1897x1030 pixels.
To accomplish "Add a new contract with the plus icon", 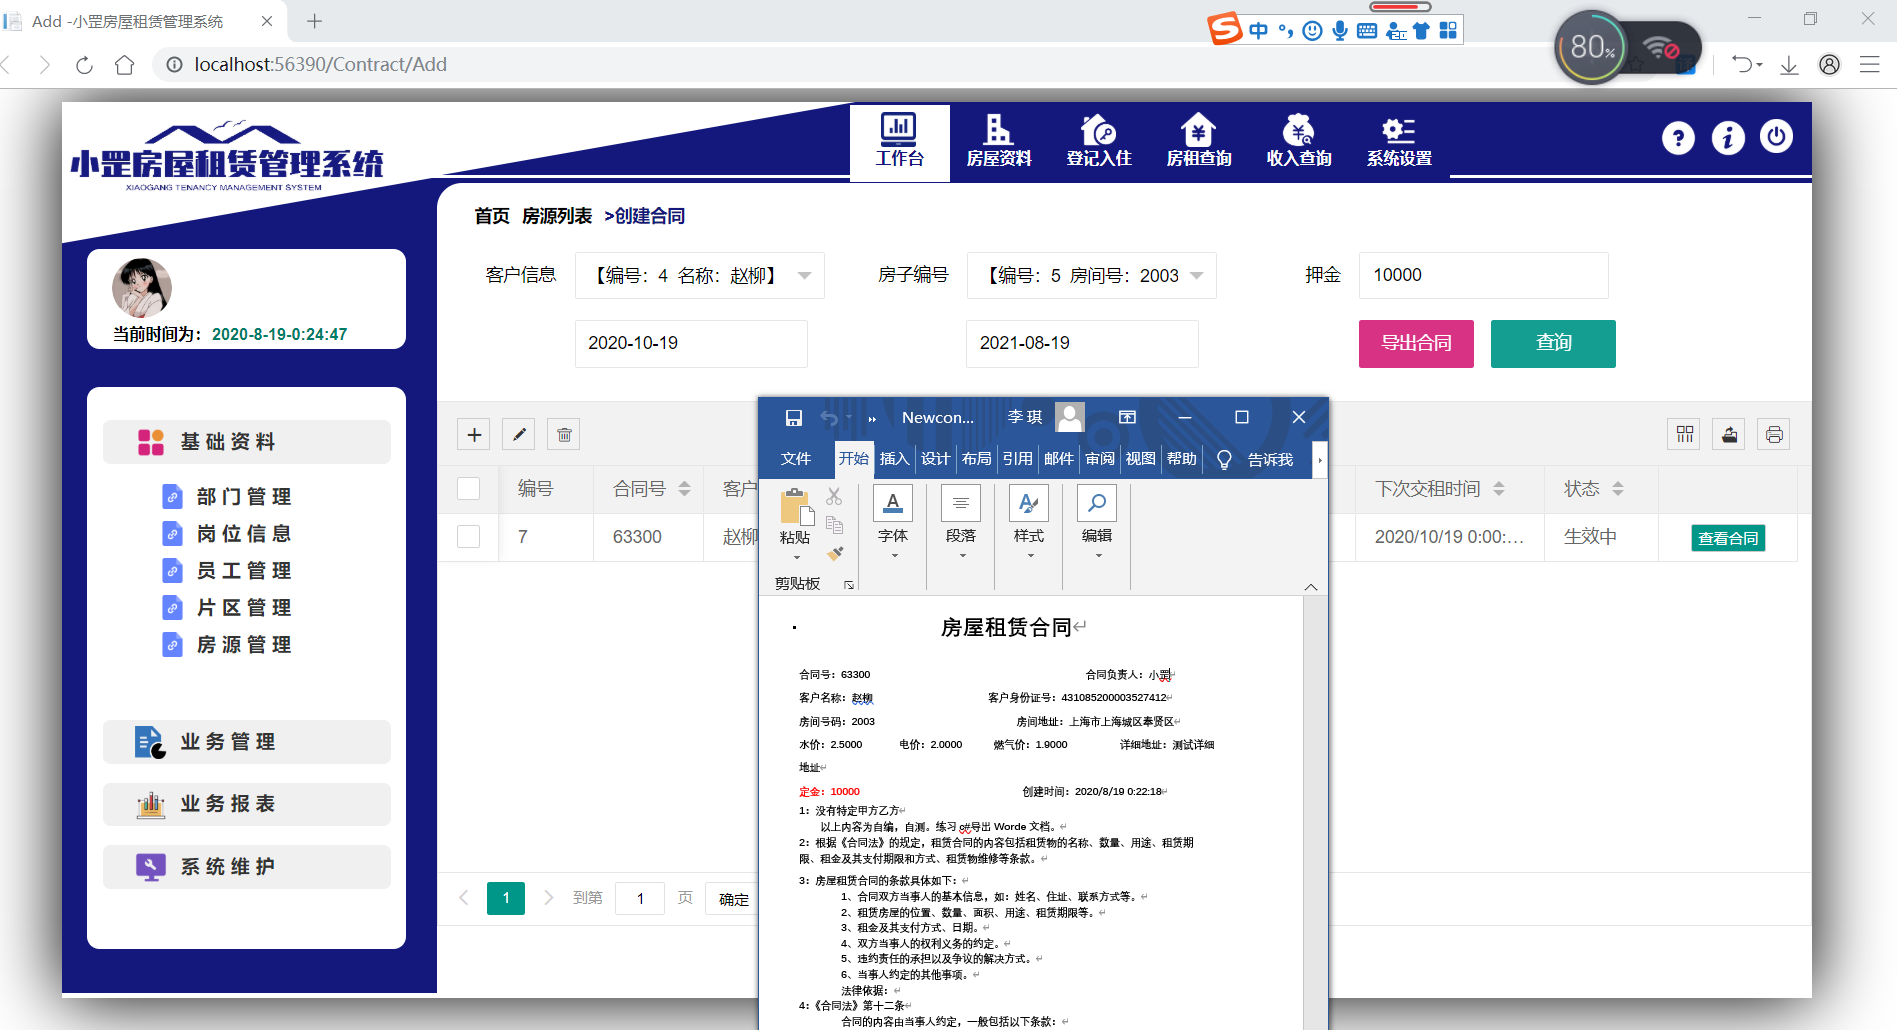I will [x=473, y=433].
